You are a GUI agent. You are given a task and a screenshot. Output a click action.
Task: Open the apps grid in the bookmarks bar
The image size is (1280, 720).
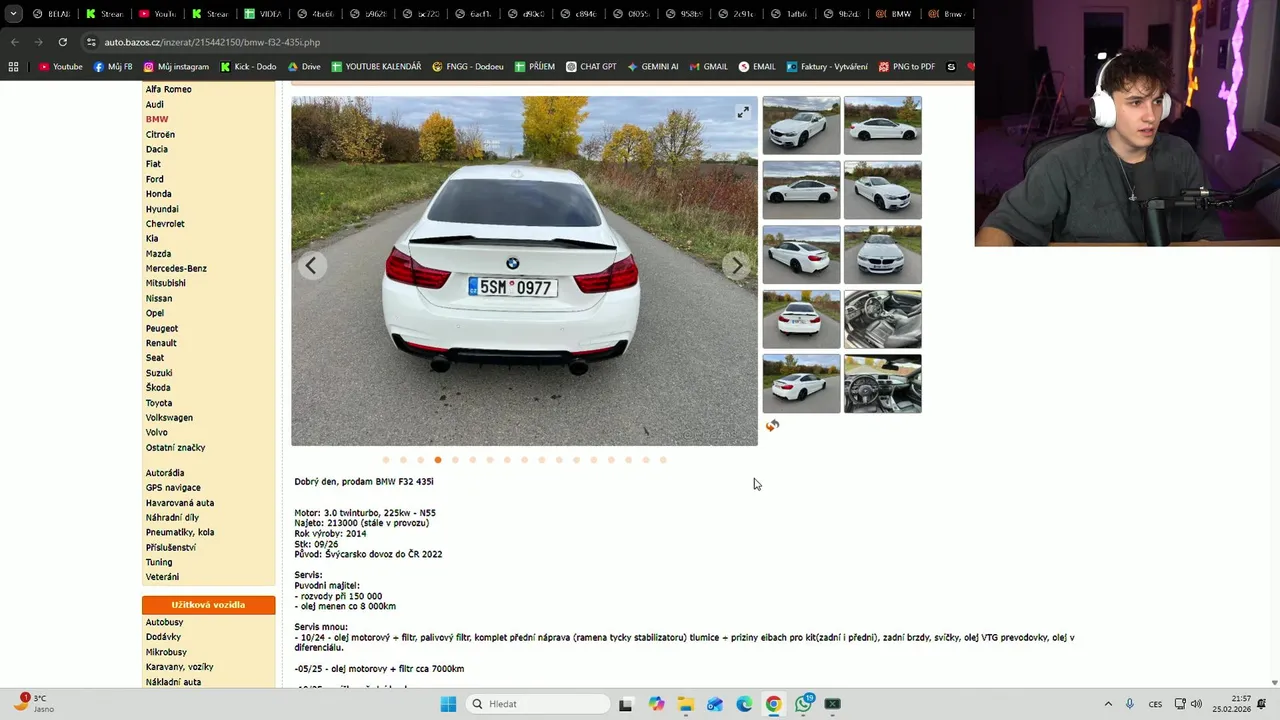pyautogui.click(x=13, y=67)
